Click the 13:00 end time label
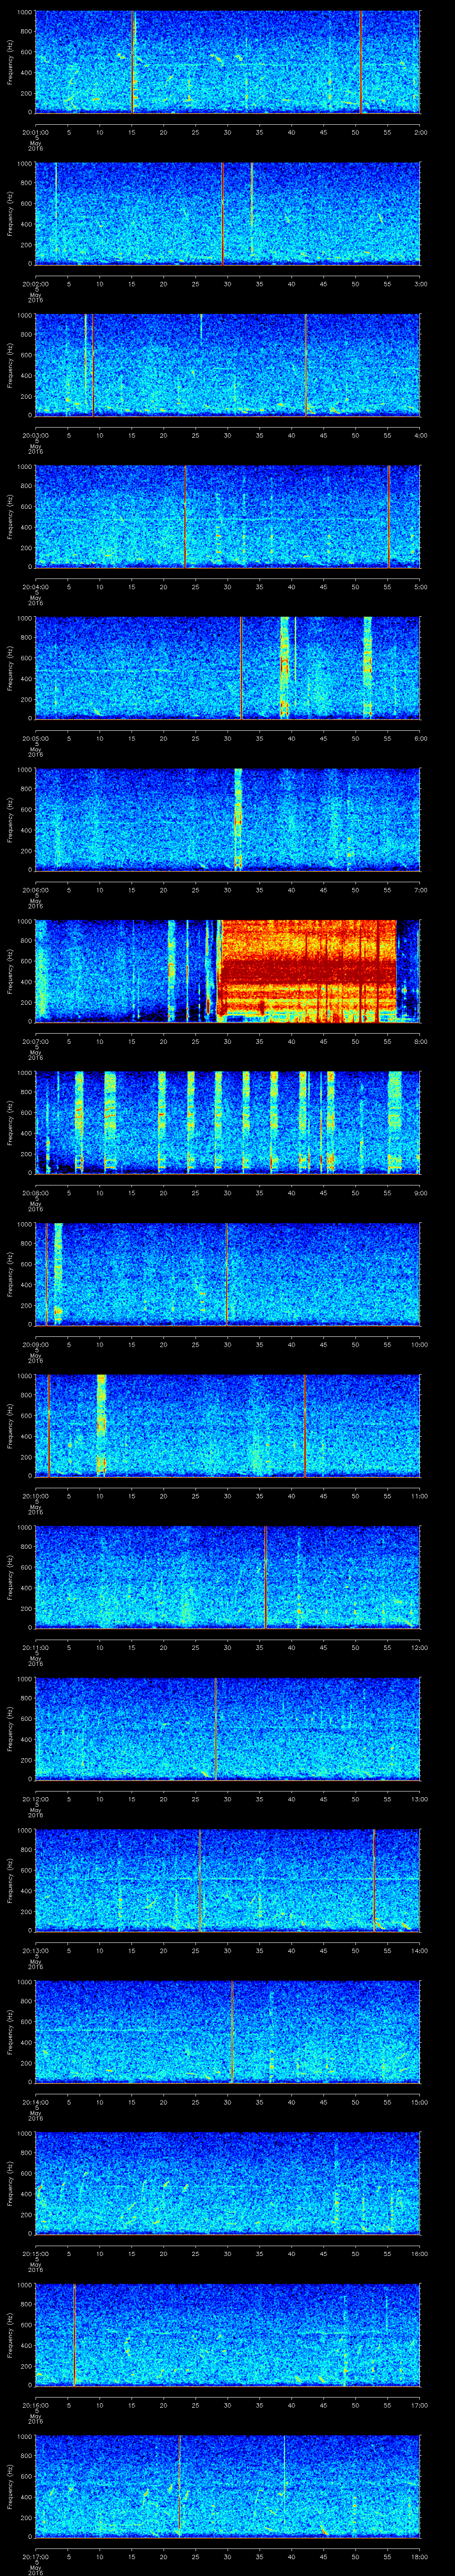 (419, 1799)
